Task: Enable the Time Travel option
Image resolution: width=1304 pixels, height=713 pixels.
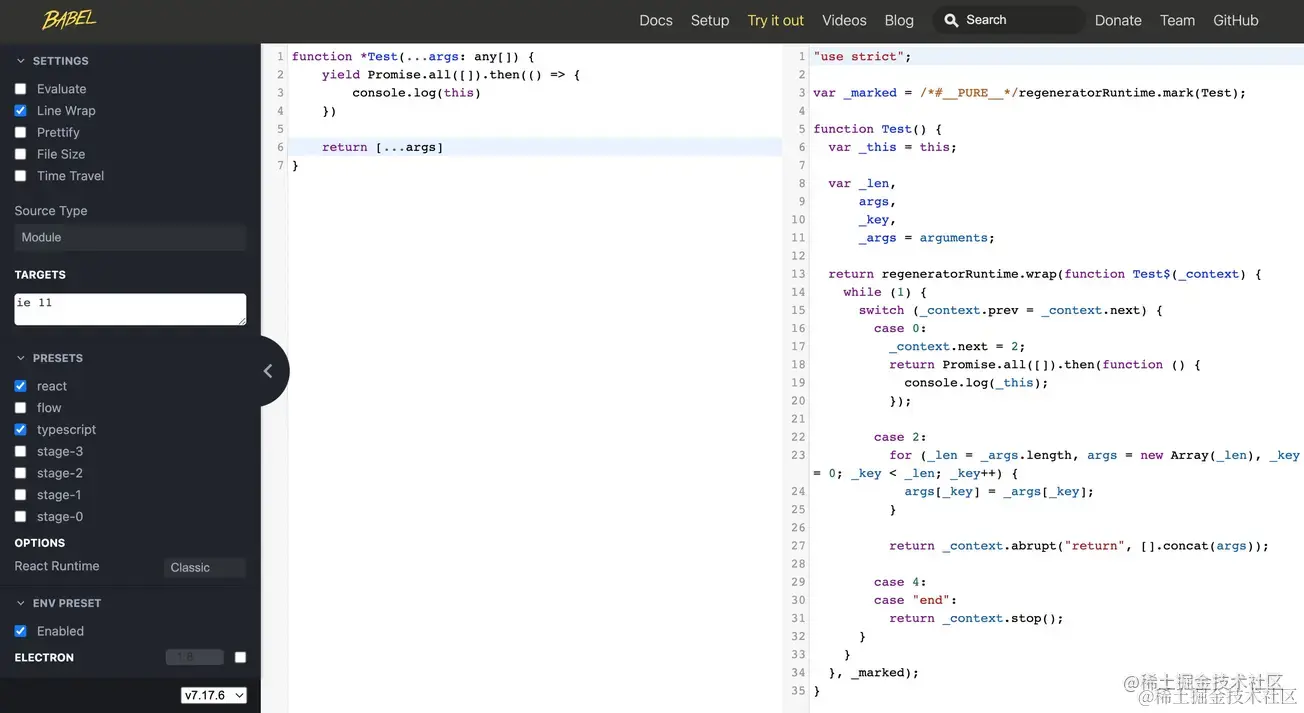Action: 20,176
